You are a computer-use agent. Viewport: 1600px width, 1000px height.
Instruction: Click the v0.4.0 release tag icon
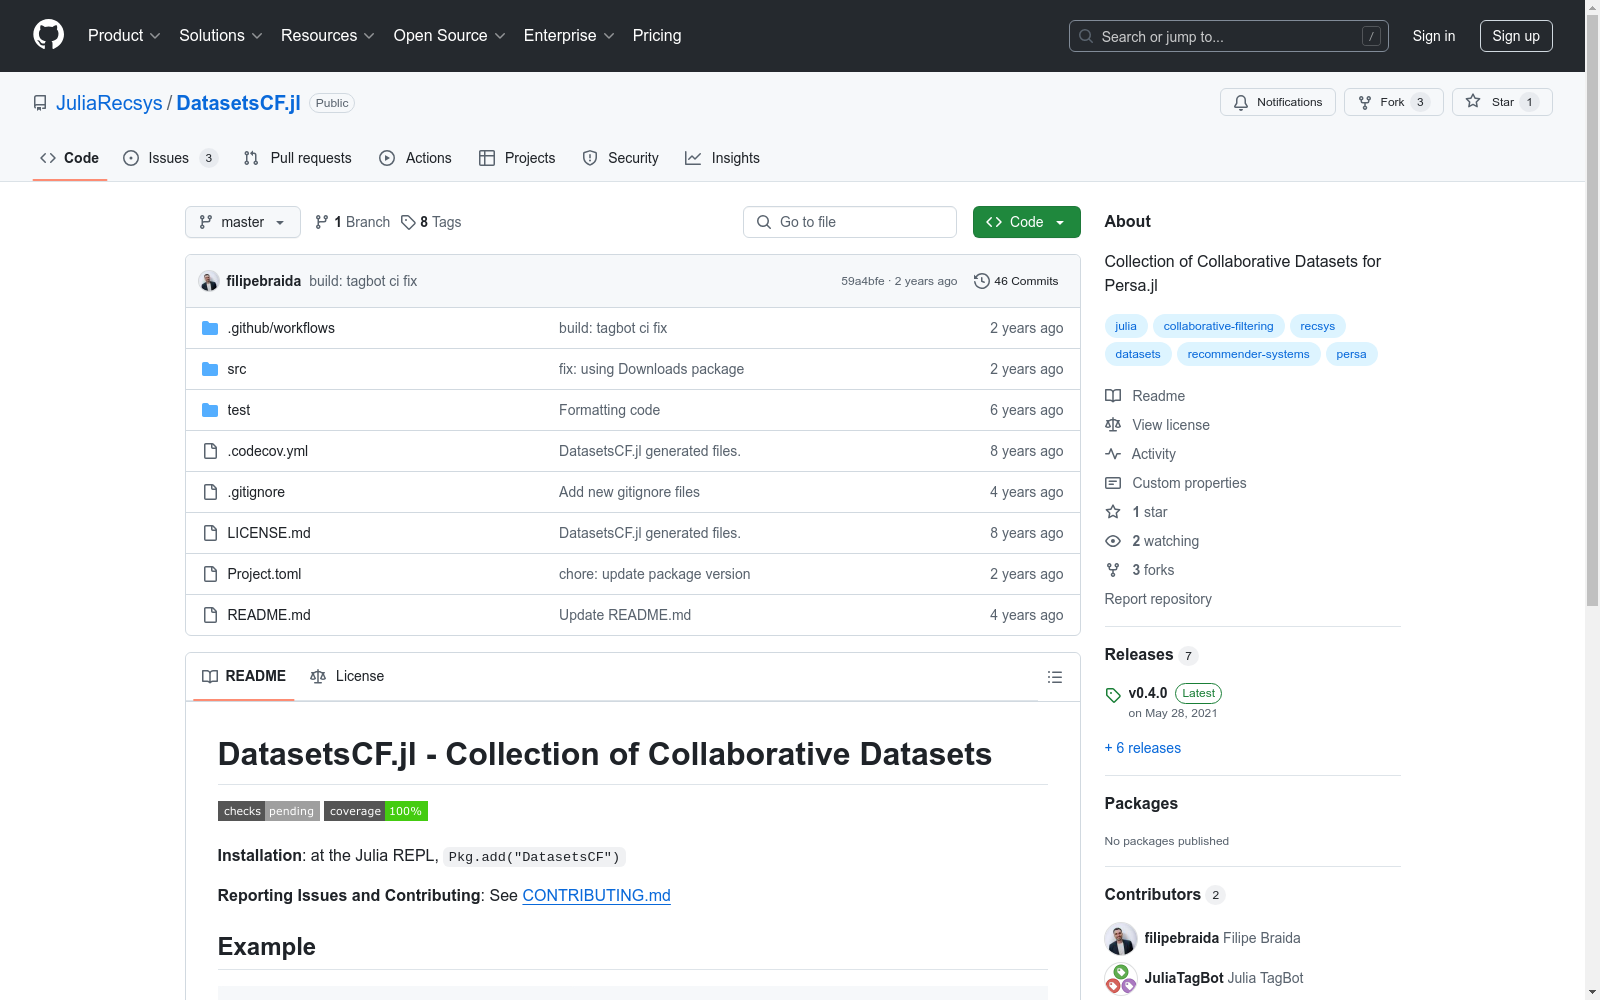(1113, 694)
